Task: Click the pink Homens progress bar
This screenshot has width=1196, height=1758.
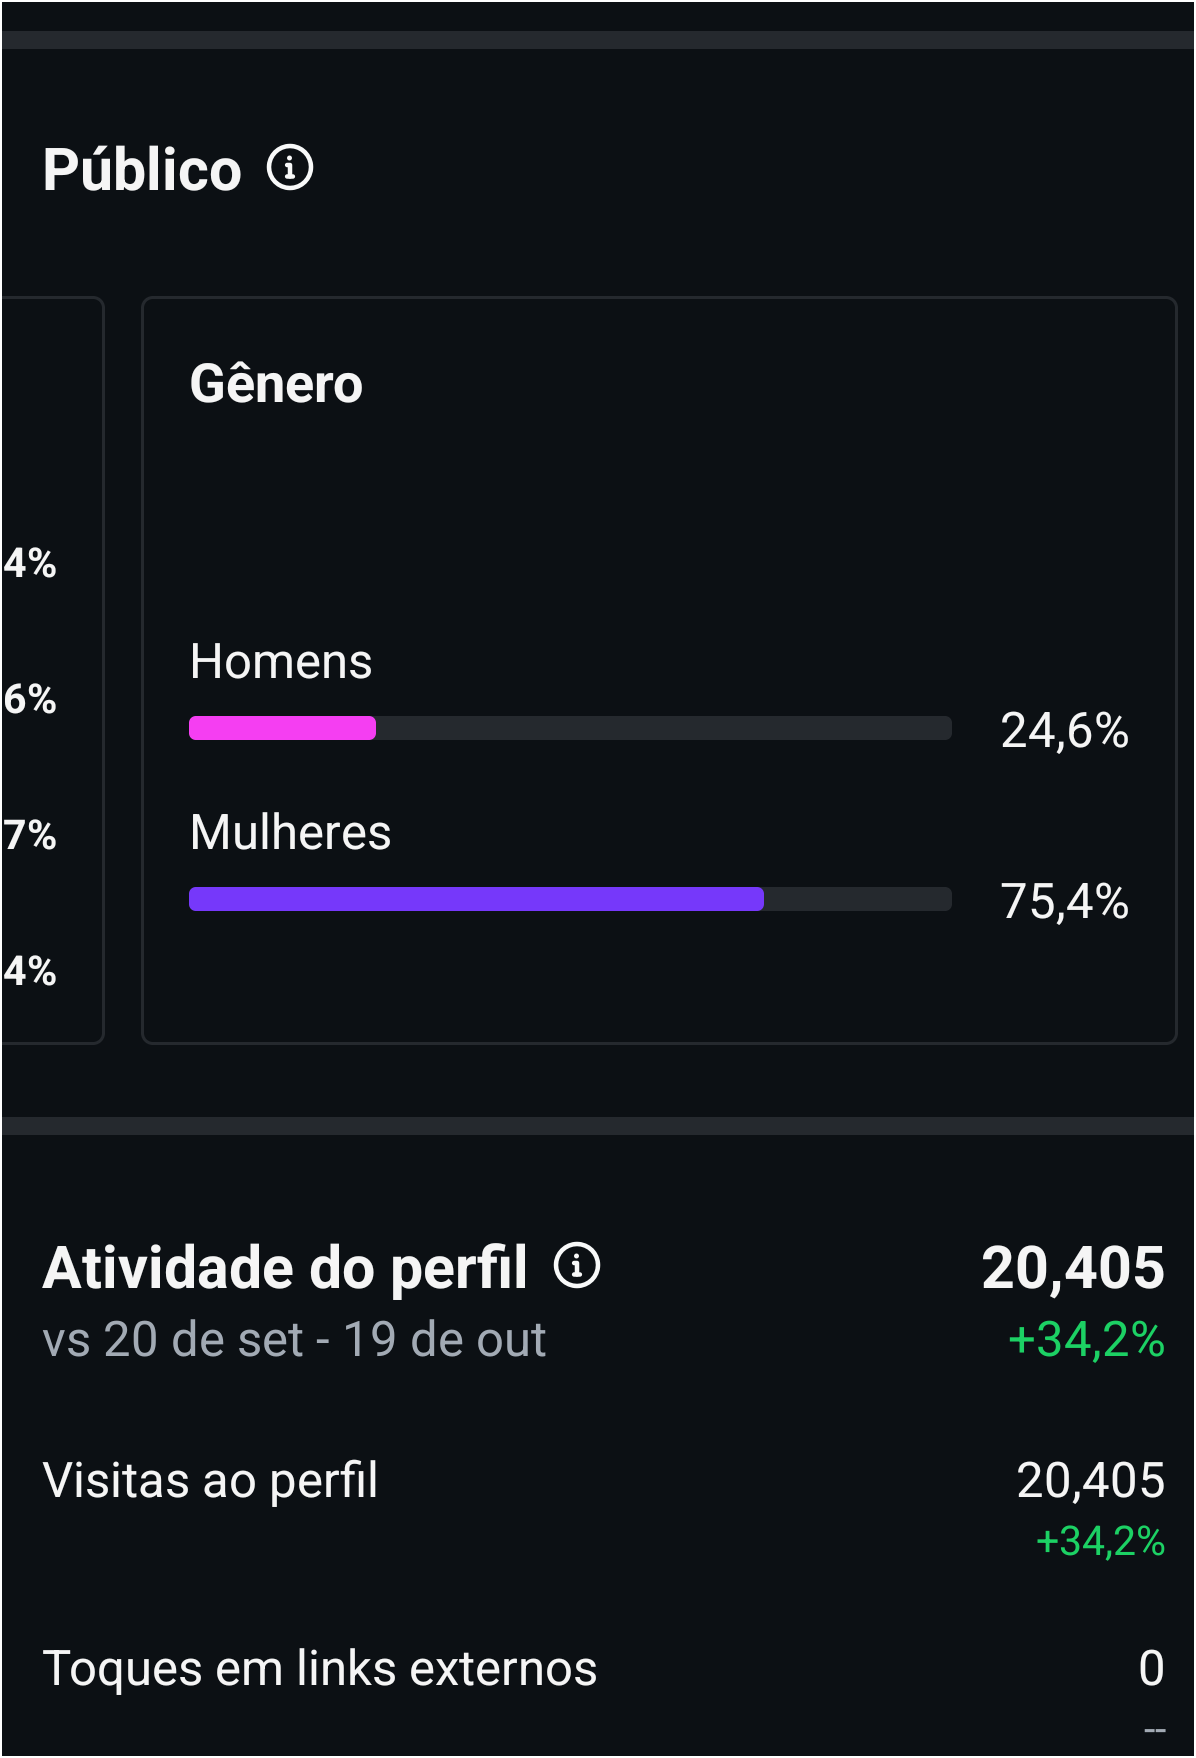Action: pyautogui.click(x=283, y=728)
